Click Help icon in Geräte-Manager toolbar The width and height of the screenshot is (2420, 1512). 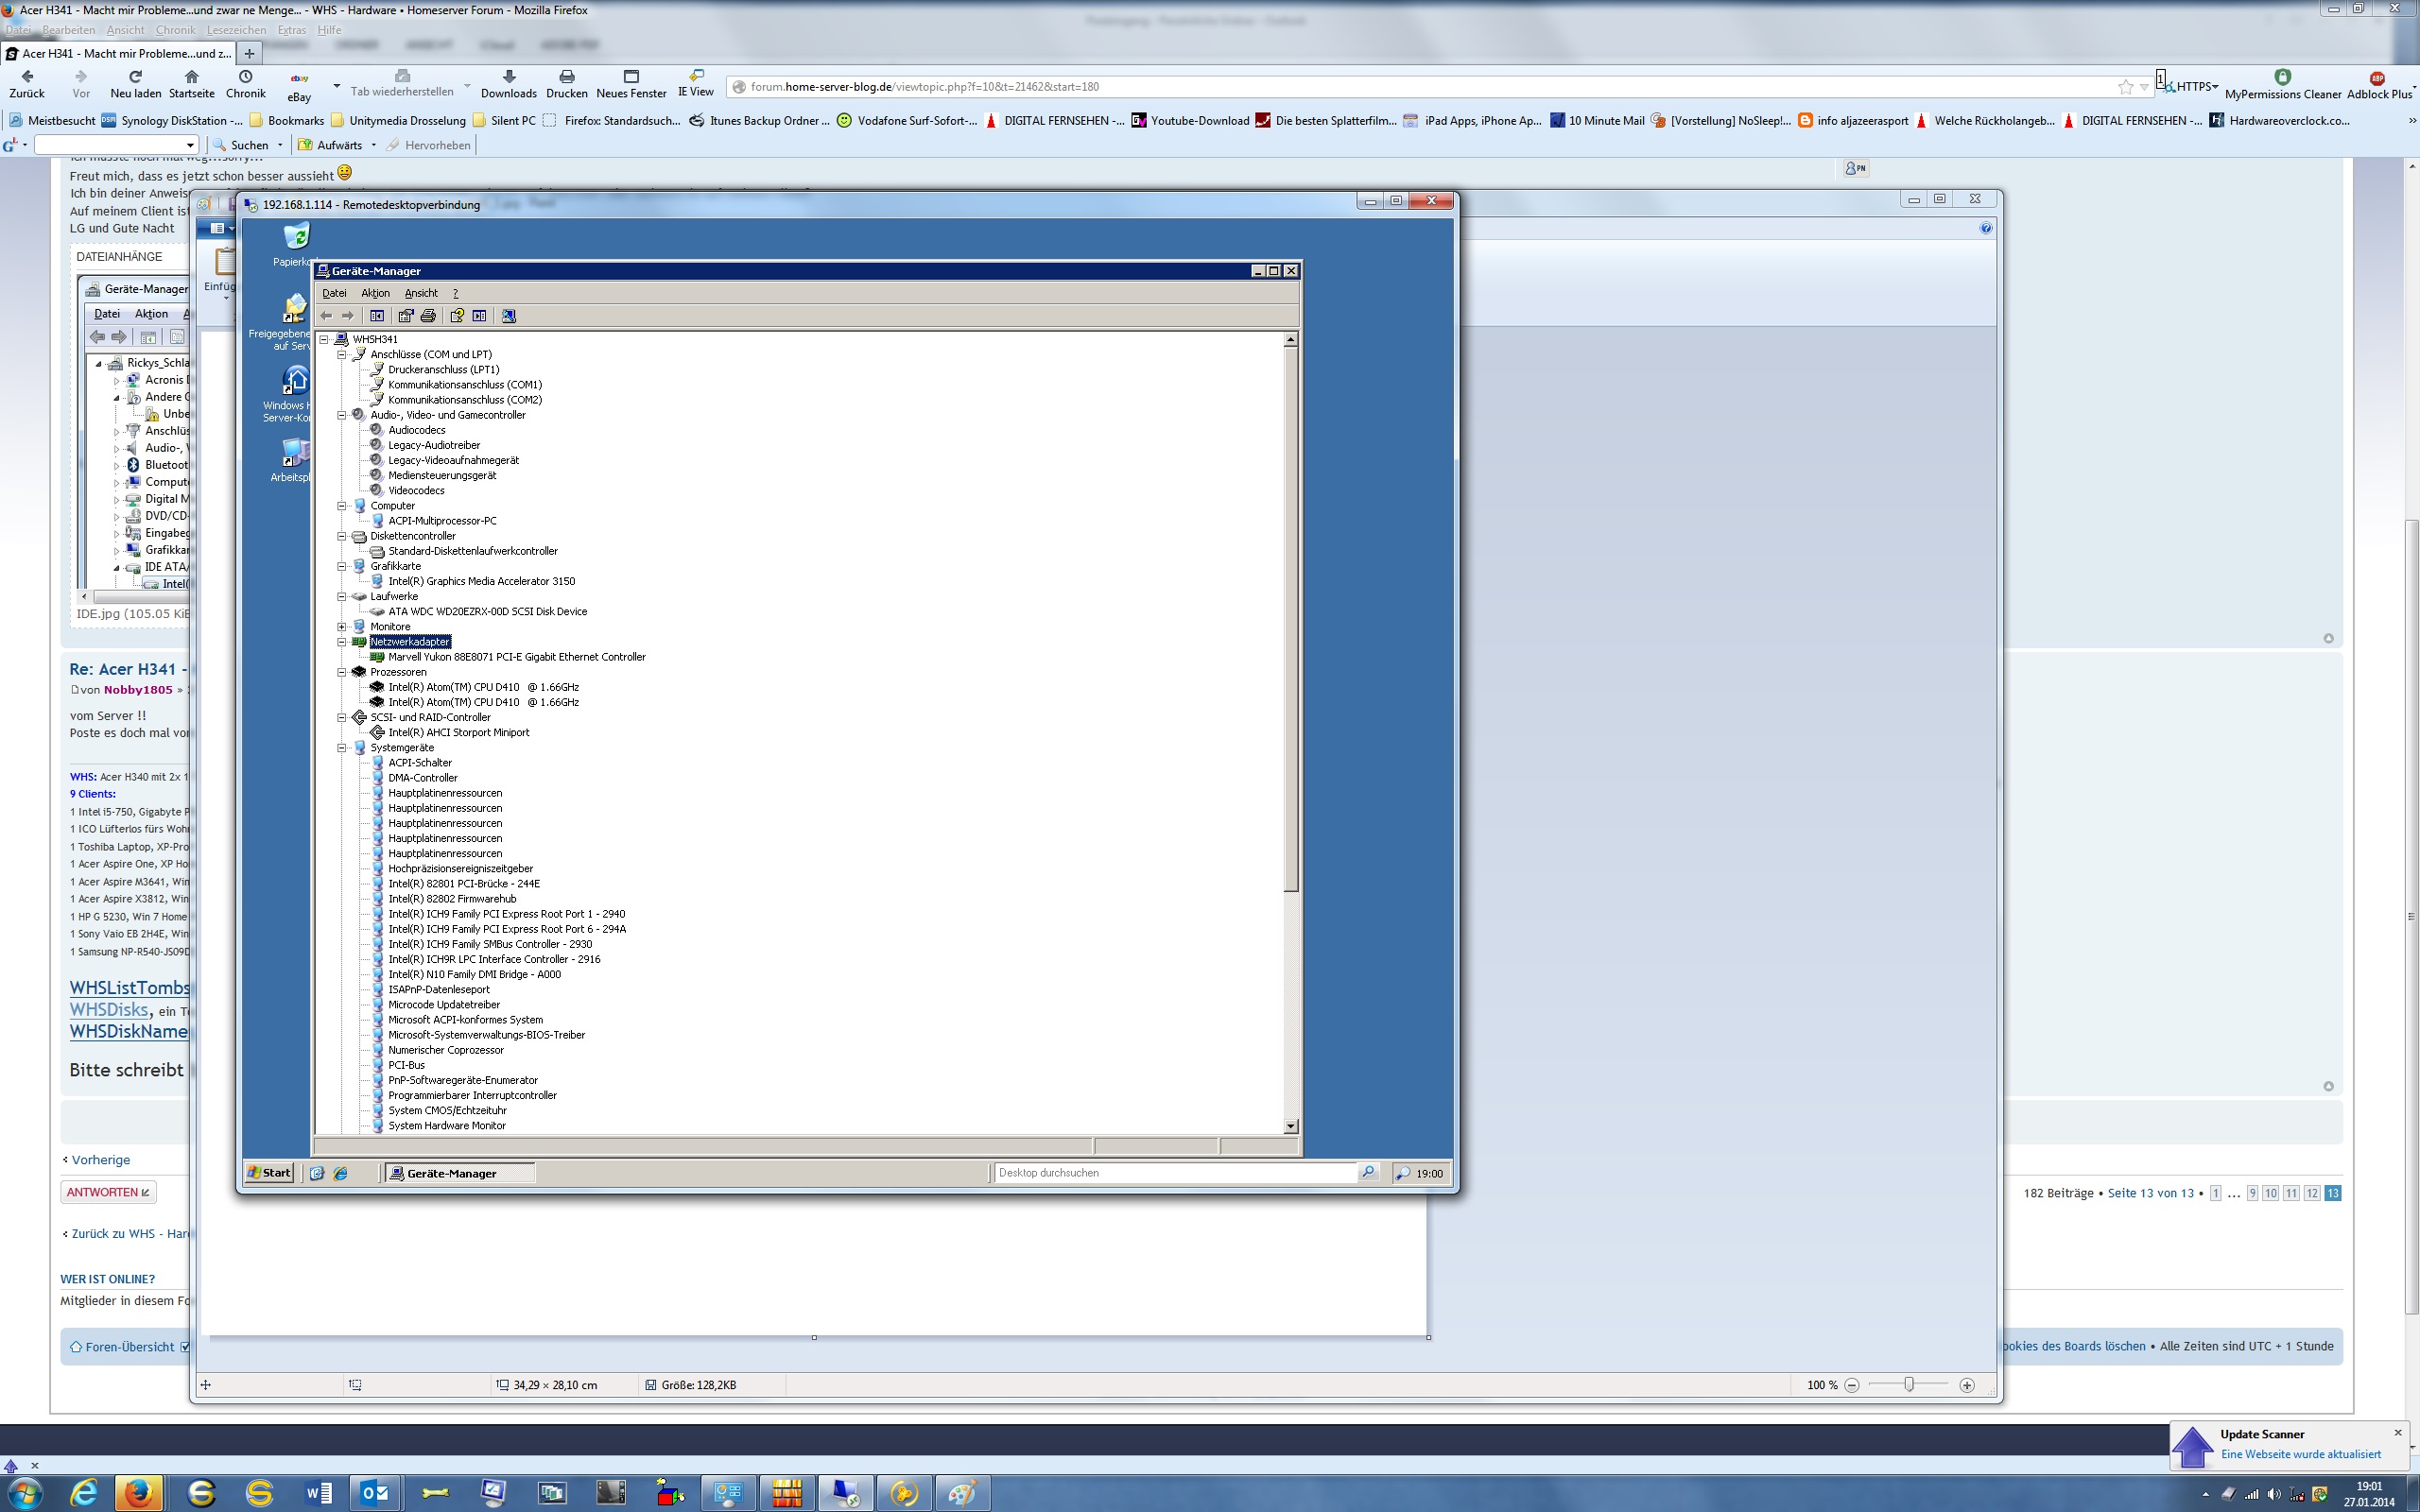pos(457,316)
